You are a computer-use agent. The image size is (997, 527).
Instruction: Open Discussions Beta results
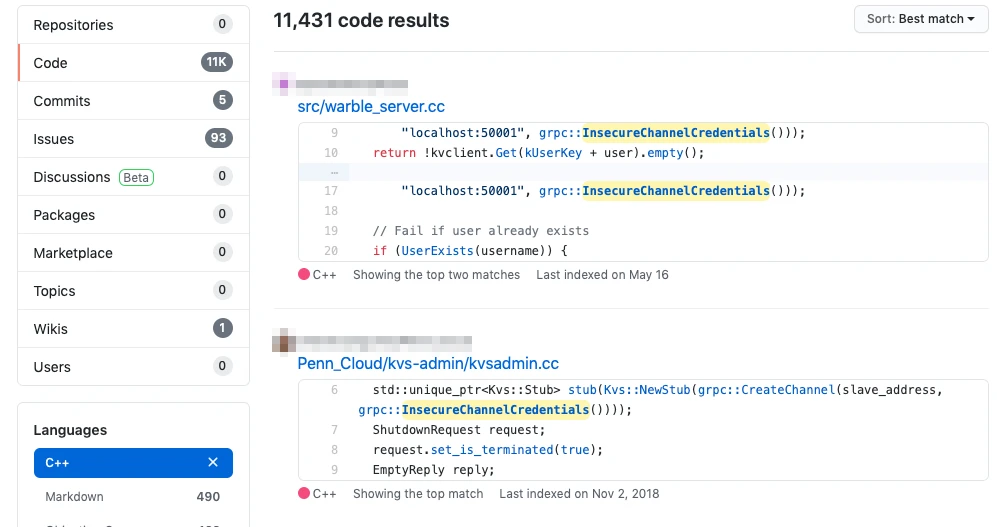(72, 177)
